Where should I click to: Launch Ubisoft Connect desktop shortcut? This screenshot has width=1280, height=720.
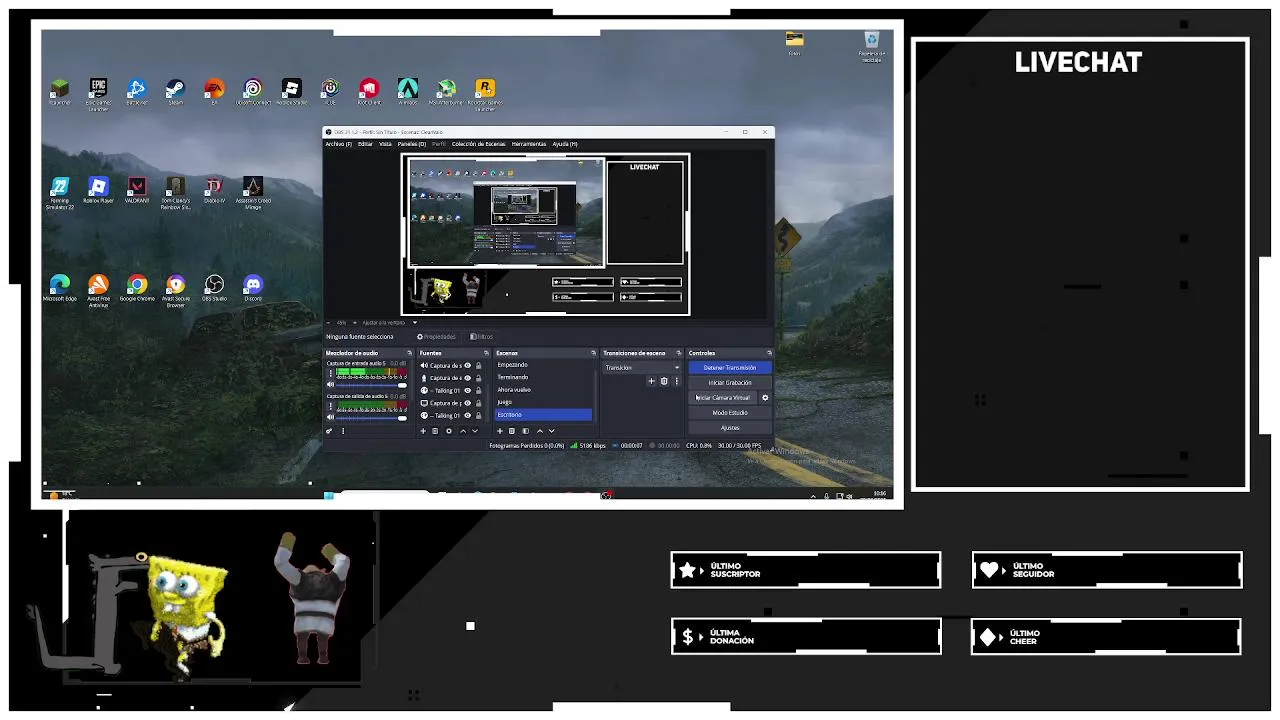(x=253, y=92)
